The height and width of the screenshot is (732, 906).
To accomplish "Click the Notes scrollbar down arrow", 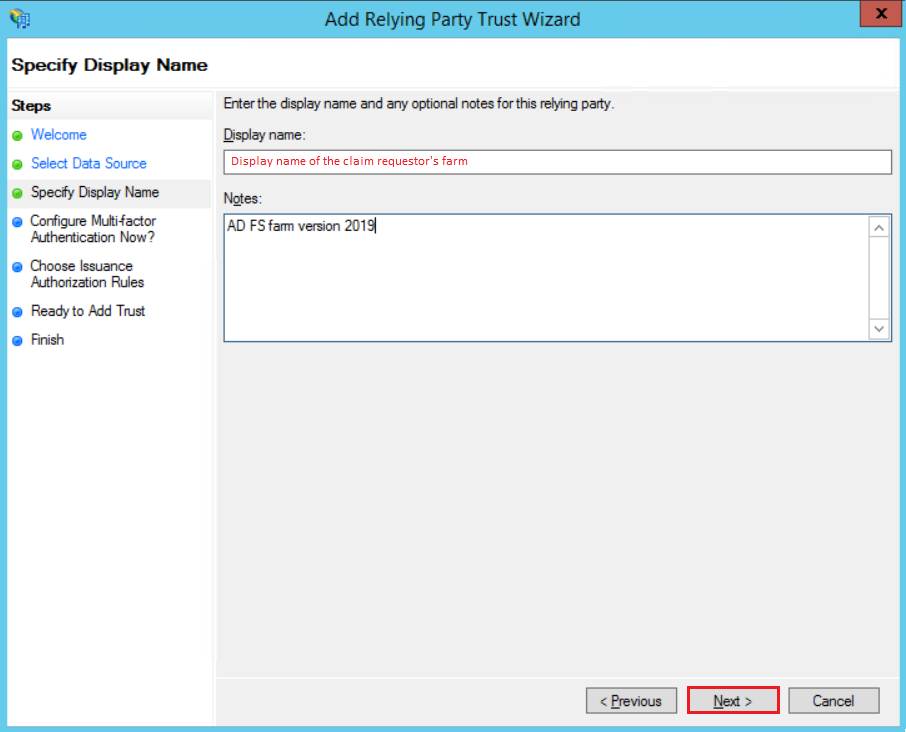I will (879, 329).
